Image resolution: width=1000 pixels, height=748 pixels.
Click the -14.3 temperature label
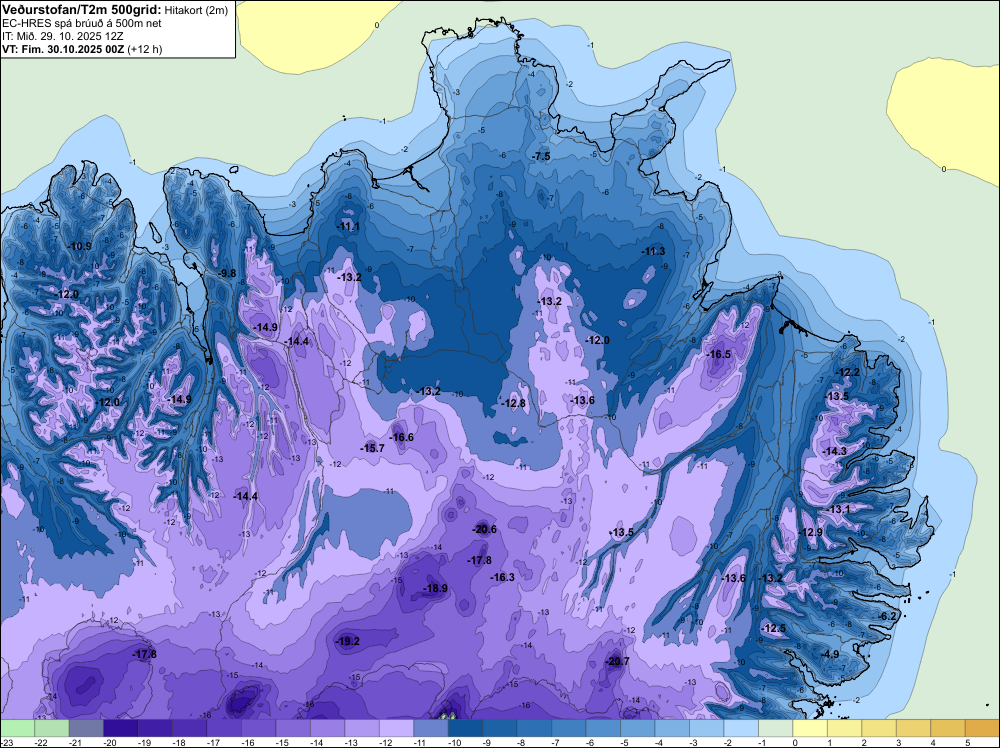(835, 451)
